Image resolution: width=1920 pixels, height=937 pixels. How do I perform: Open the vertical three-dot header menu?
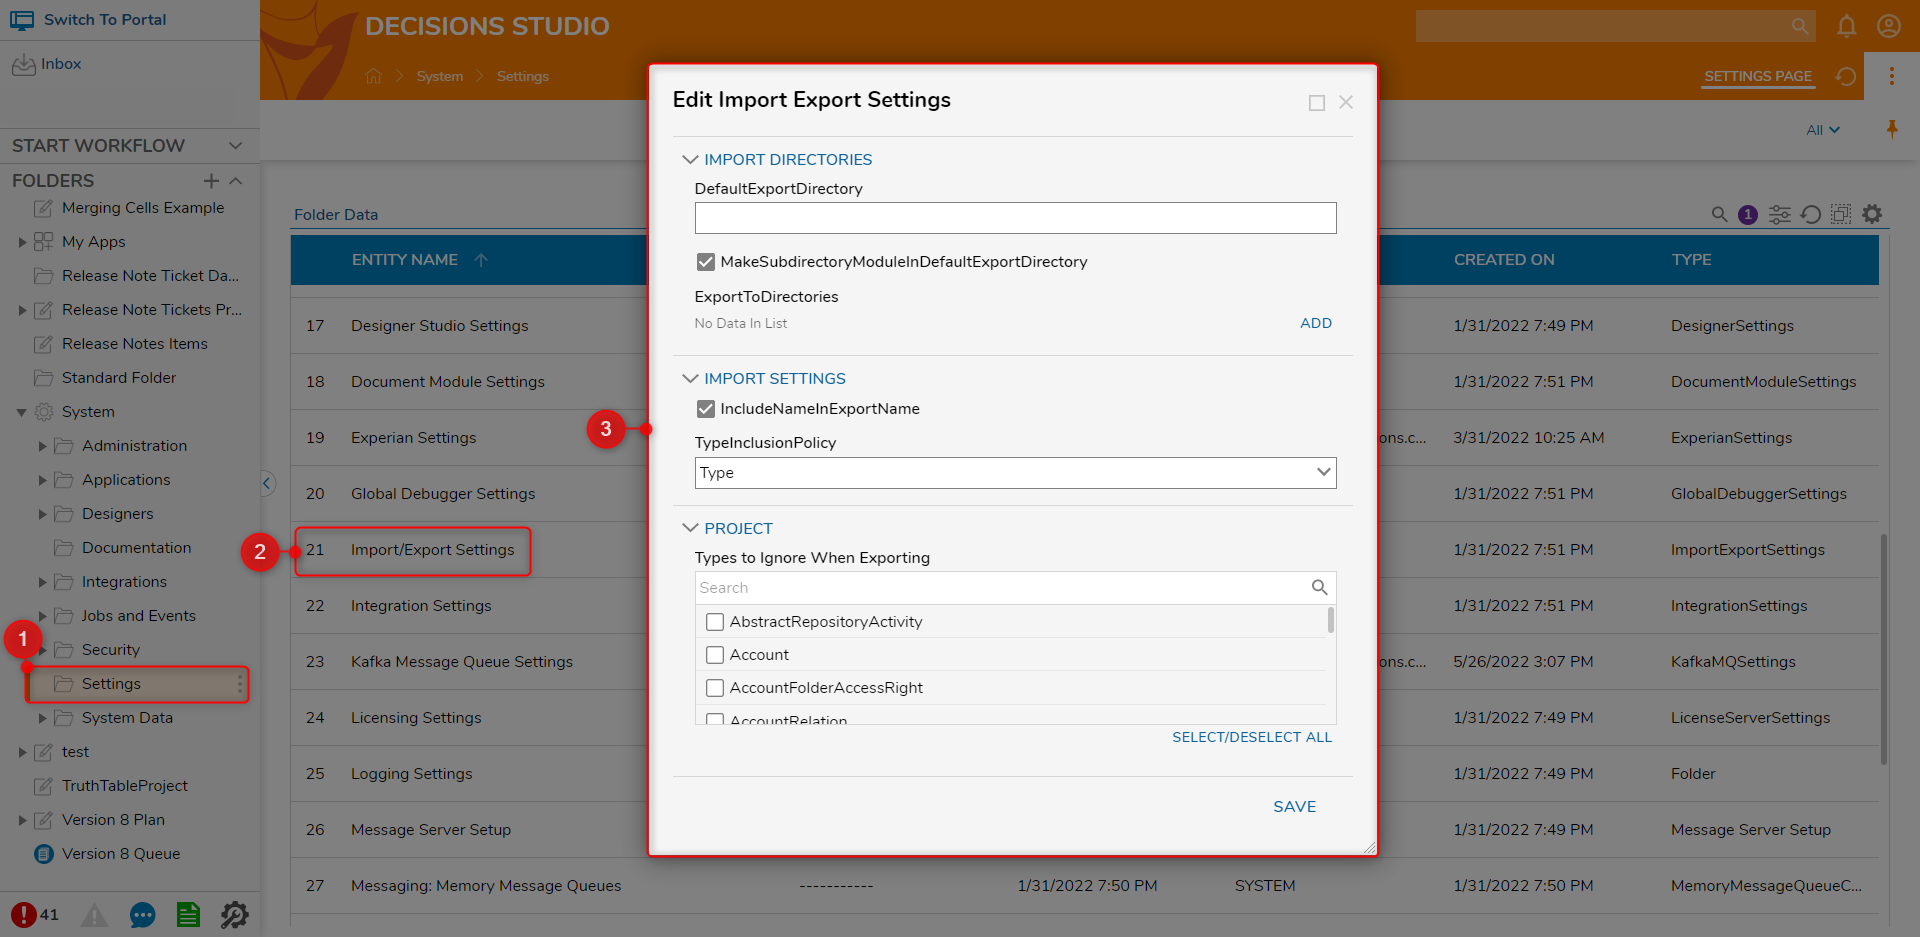pyautogui.click(x=1891, y=76)
